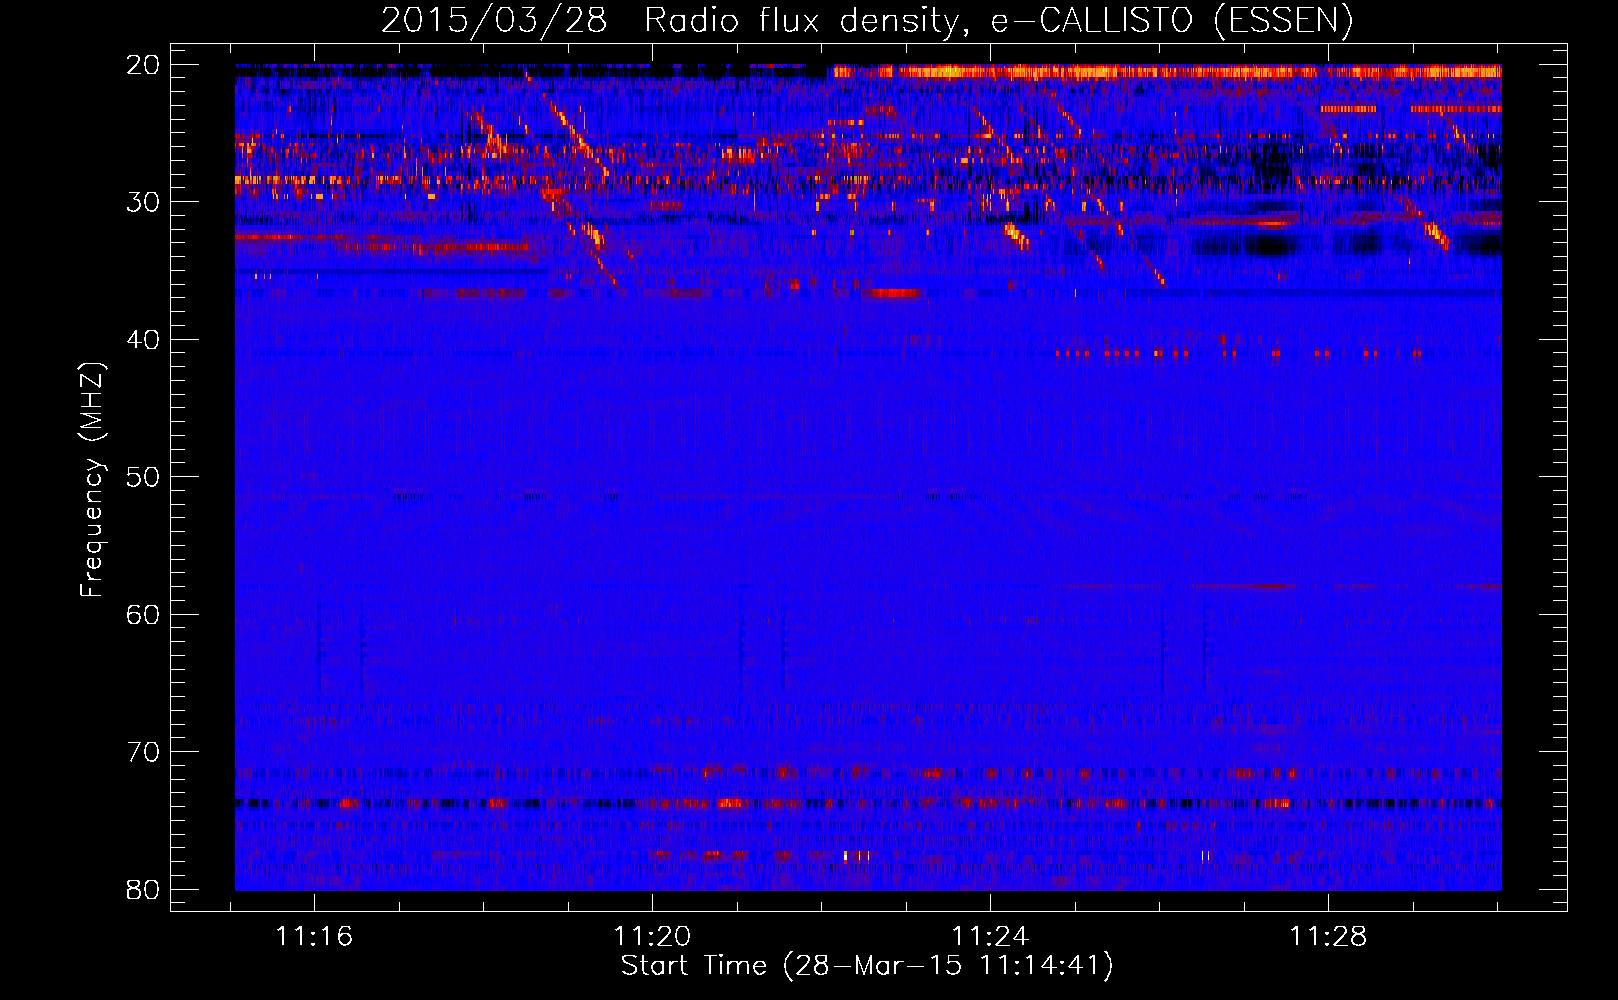Click the 80 MHz frequency tick label
Screen dimensions: 1618x1000
(142, 890)
